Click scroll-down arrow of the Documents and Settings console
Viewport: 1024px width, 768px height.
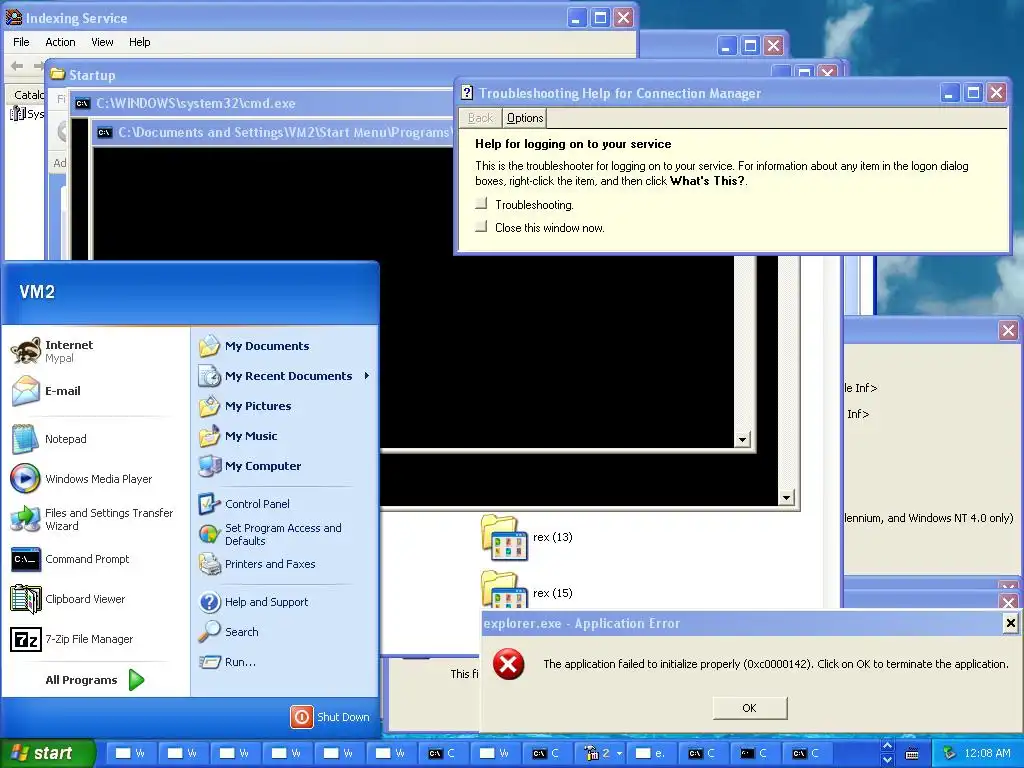pyautogui.click(x=742, y=440)
